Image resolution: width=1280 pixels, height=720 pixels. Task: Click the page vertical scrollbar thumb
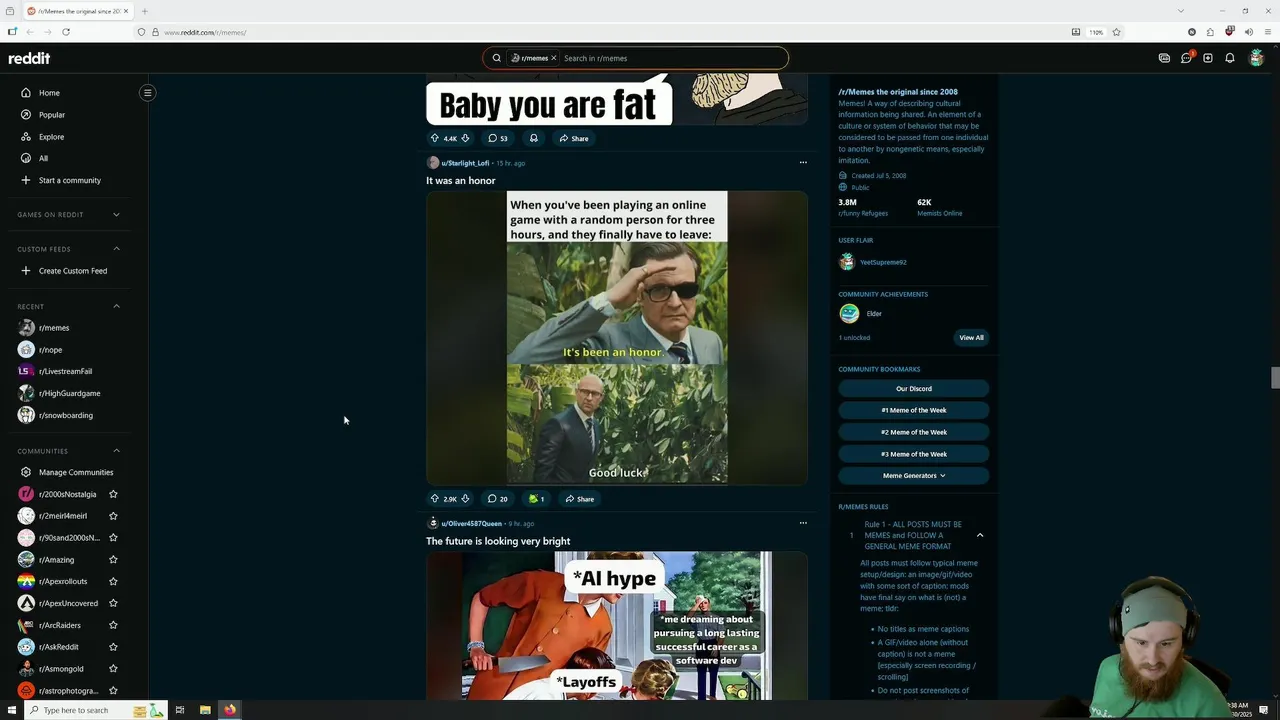[x=1274, y=376]
